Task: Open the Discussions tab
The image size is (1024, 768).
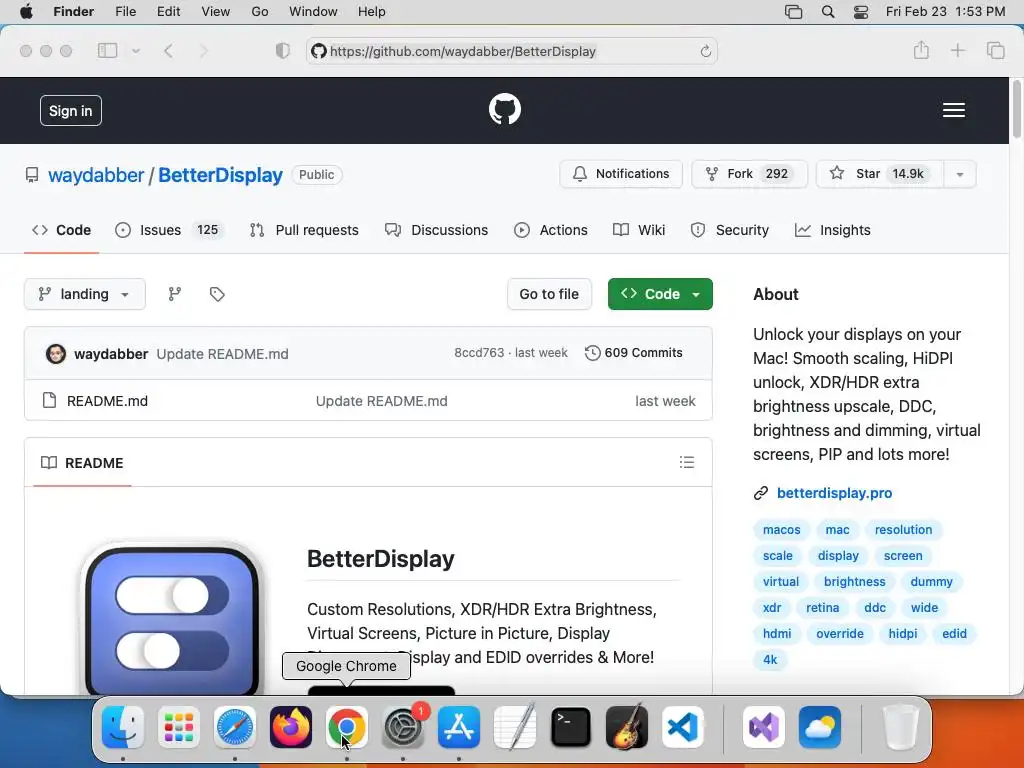Action: (436, 230)
